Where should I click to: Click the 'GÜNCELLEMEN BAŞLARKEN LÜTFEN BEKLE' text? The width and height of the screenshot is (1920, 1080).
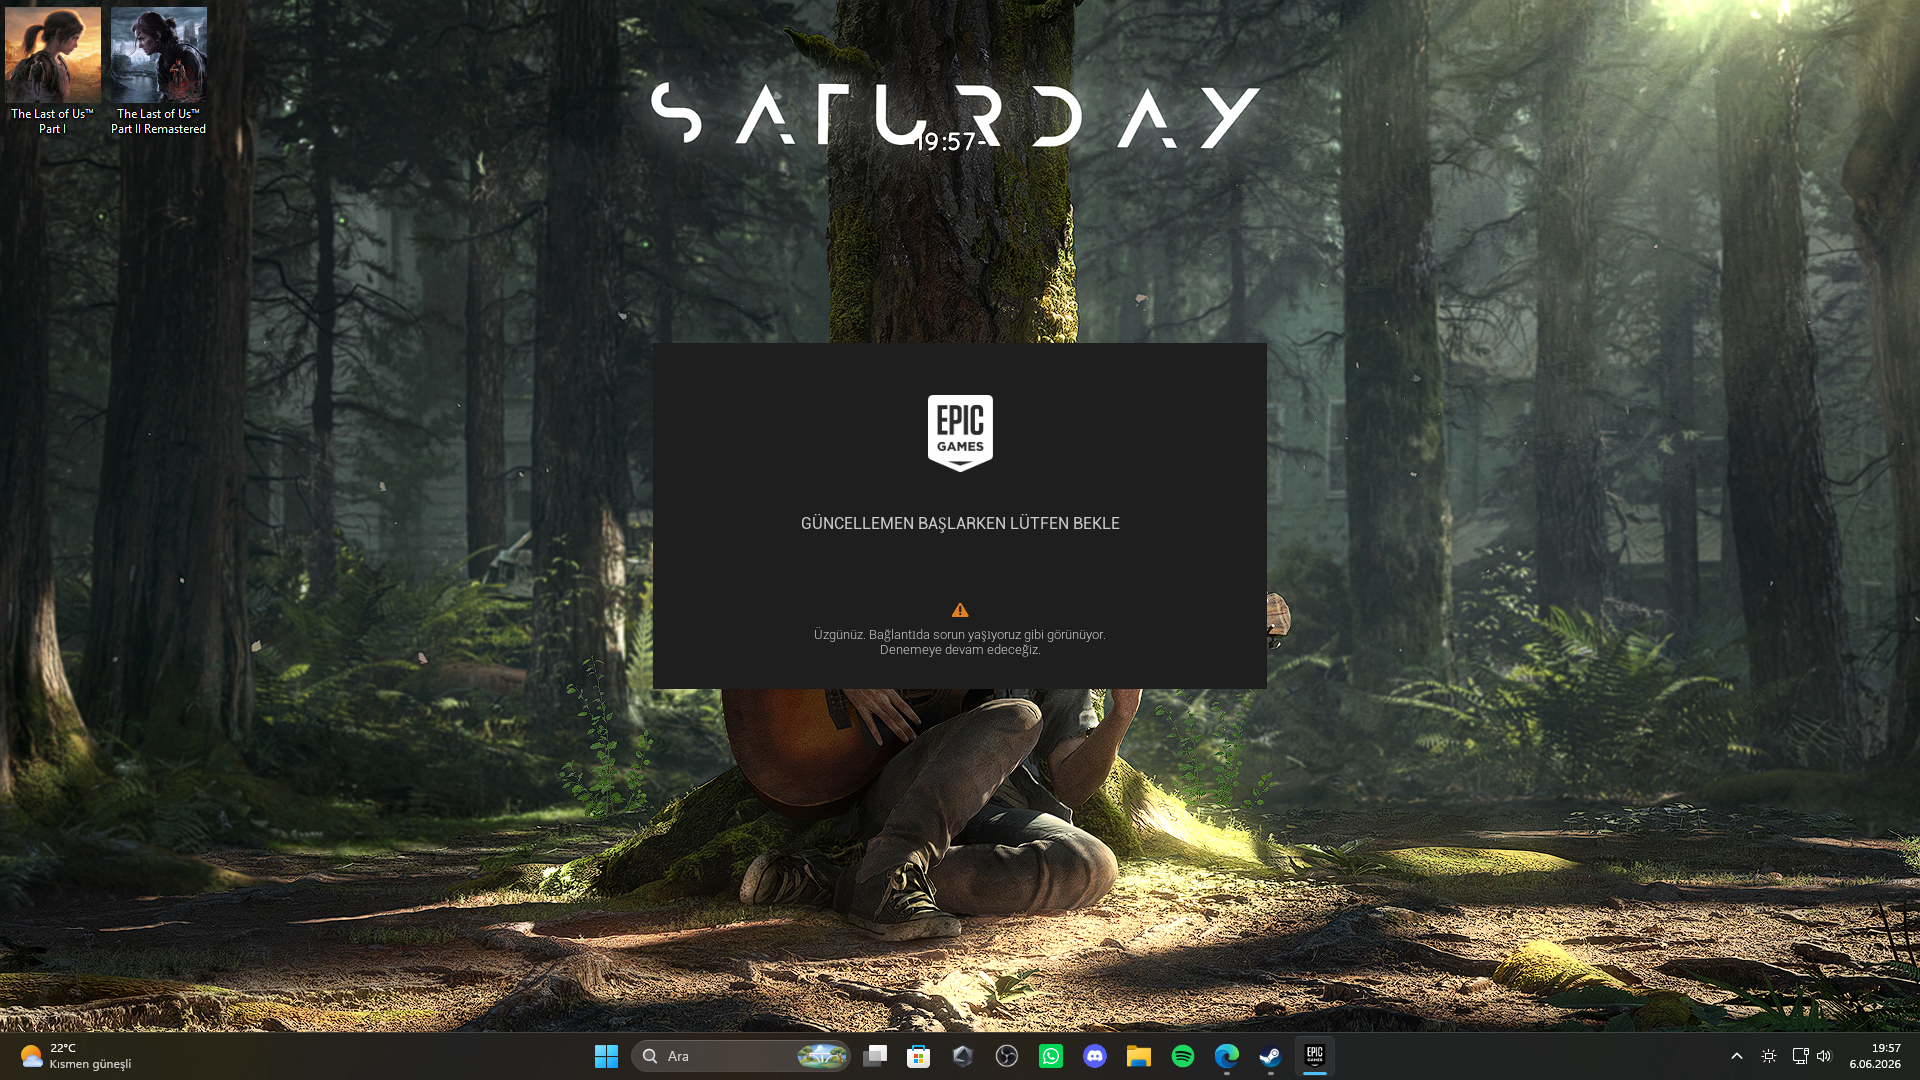(x=960, y=523)
